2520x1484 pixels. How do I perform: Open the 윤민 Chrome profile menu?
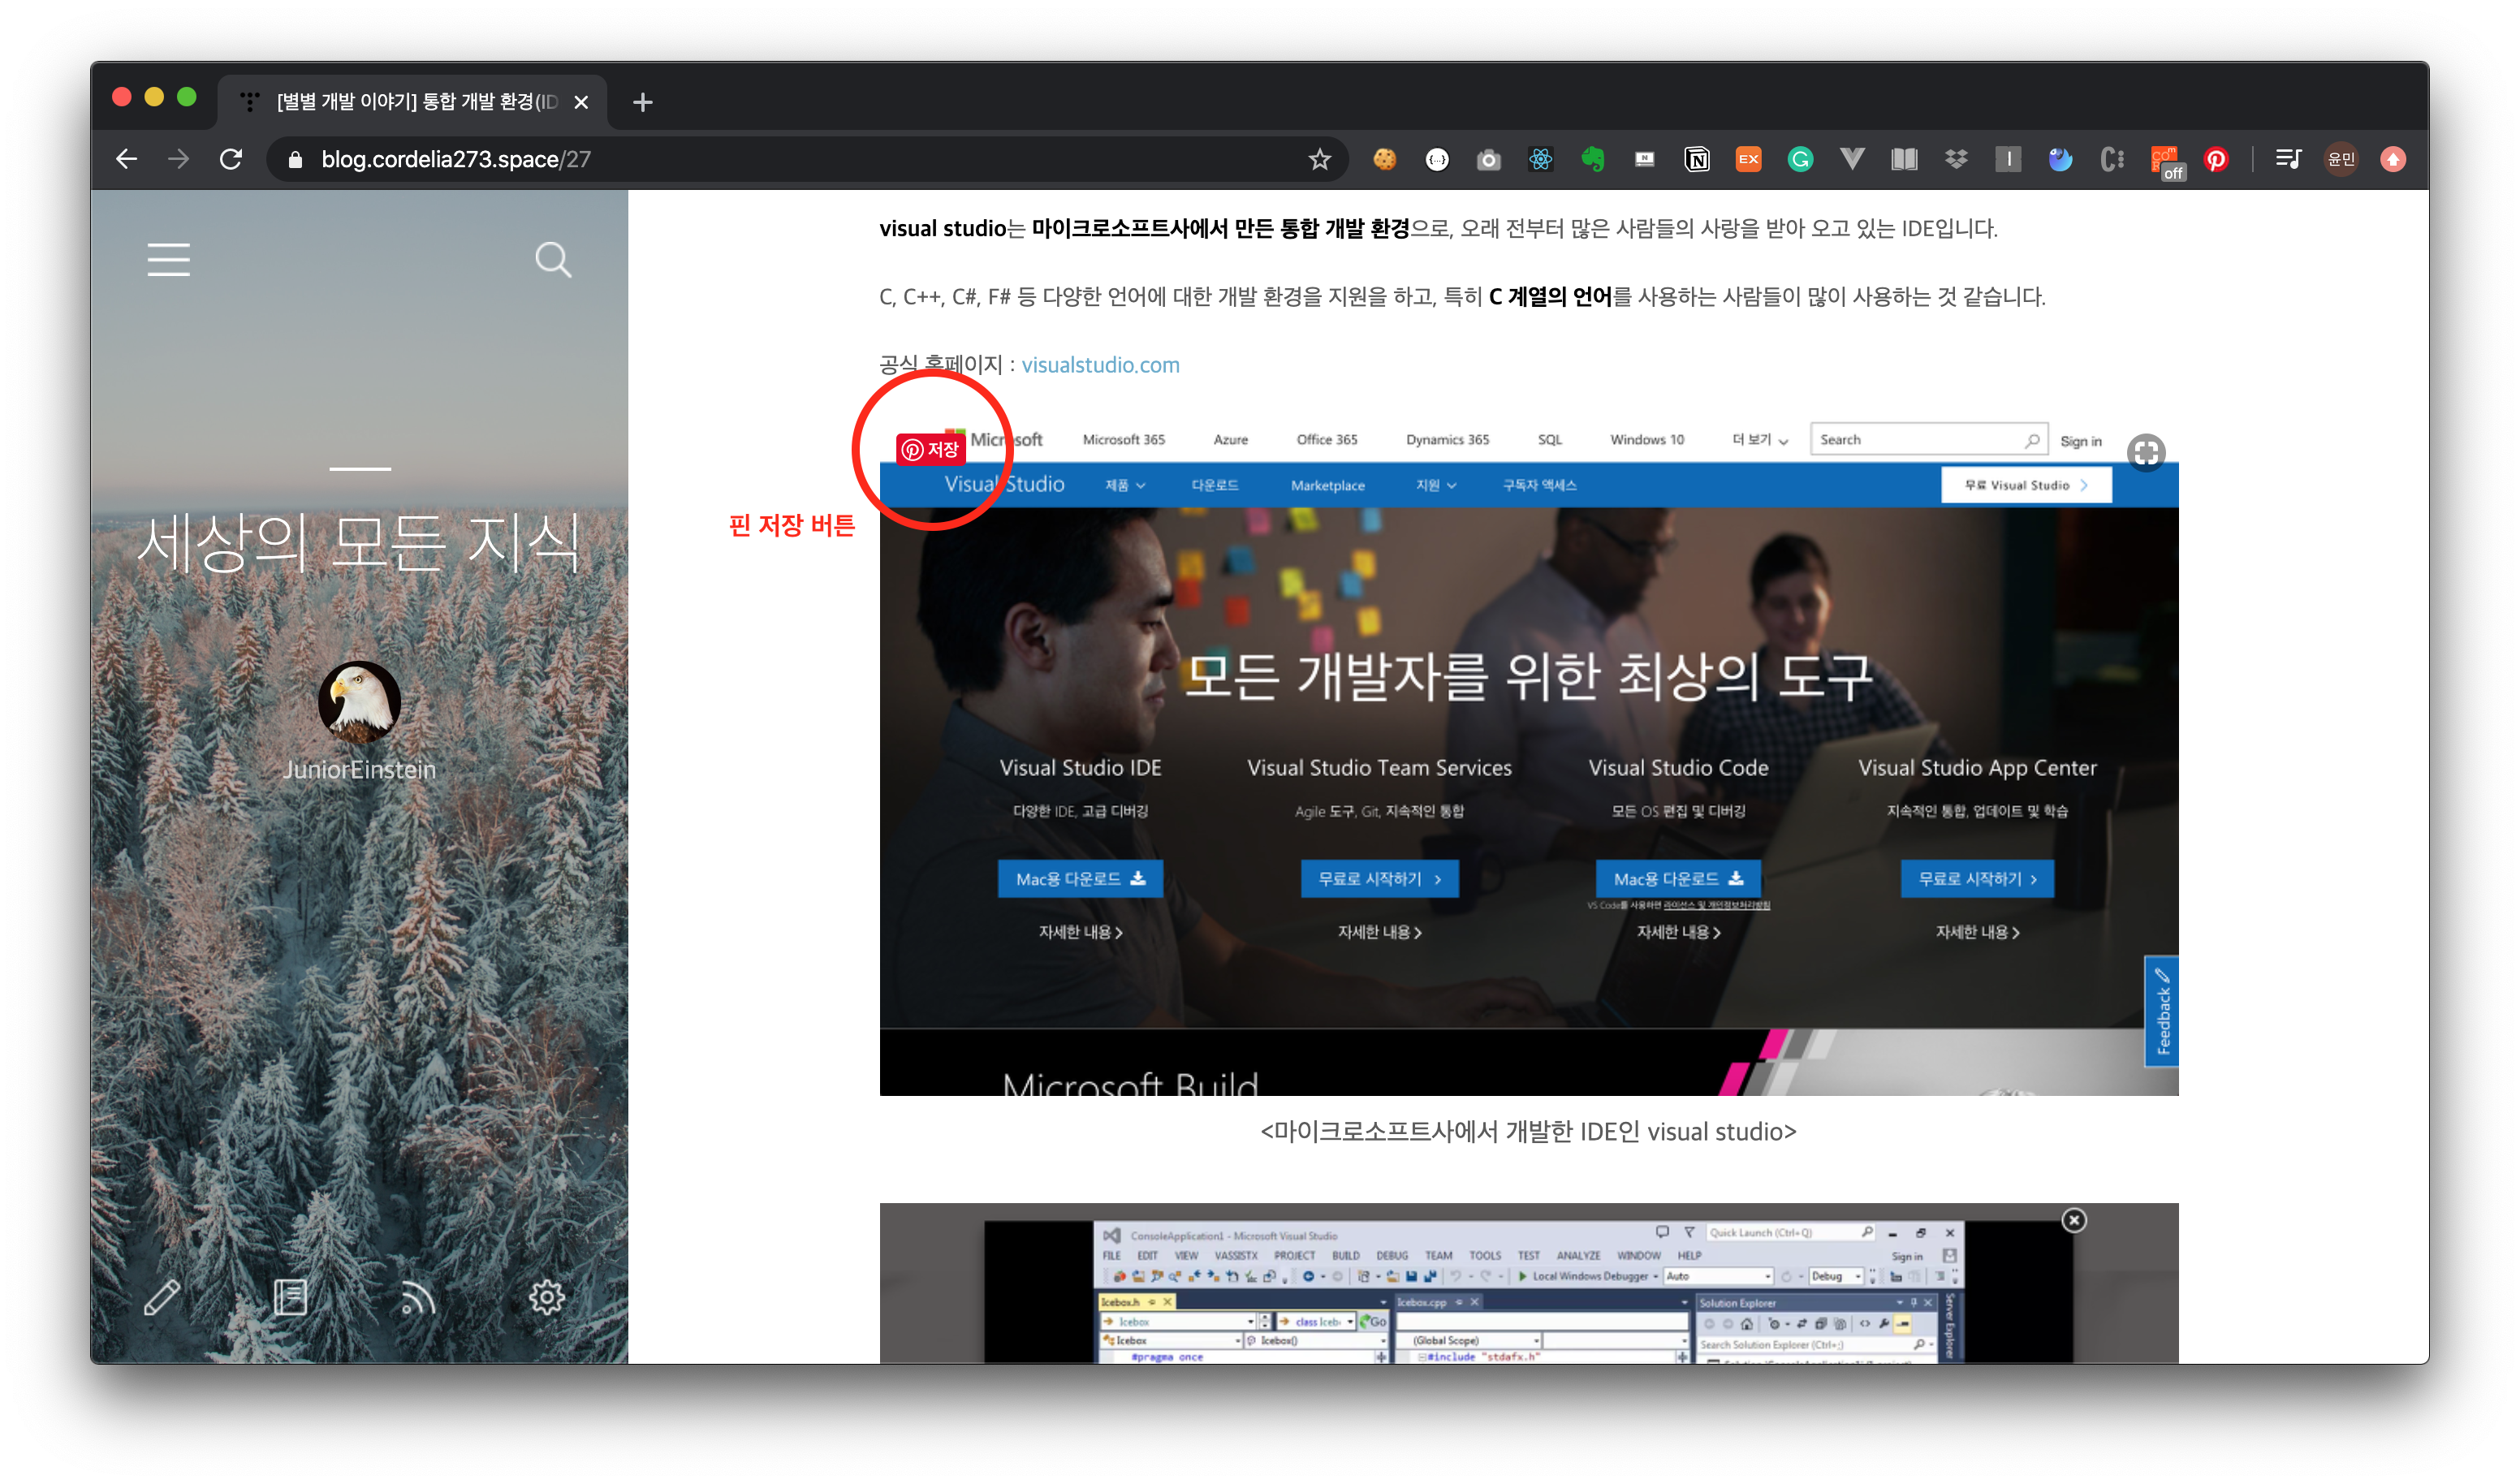tap(2340, 159)
